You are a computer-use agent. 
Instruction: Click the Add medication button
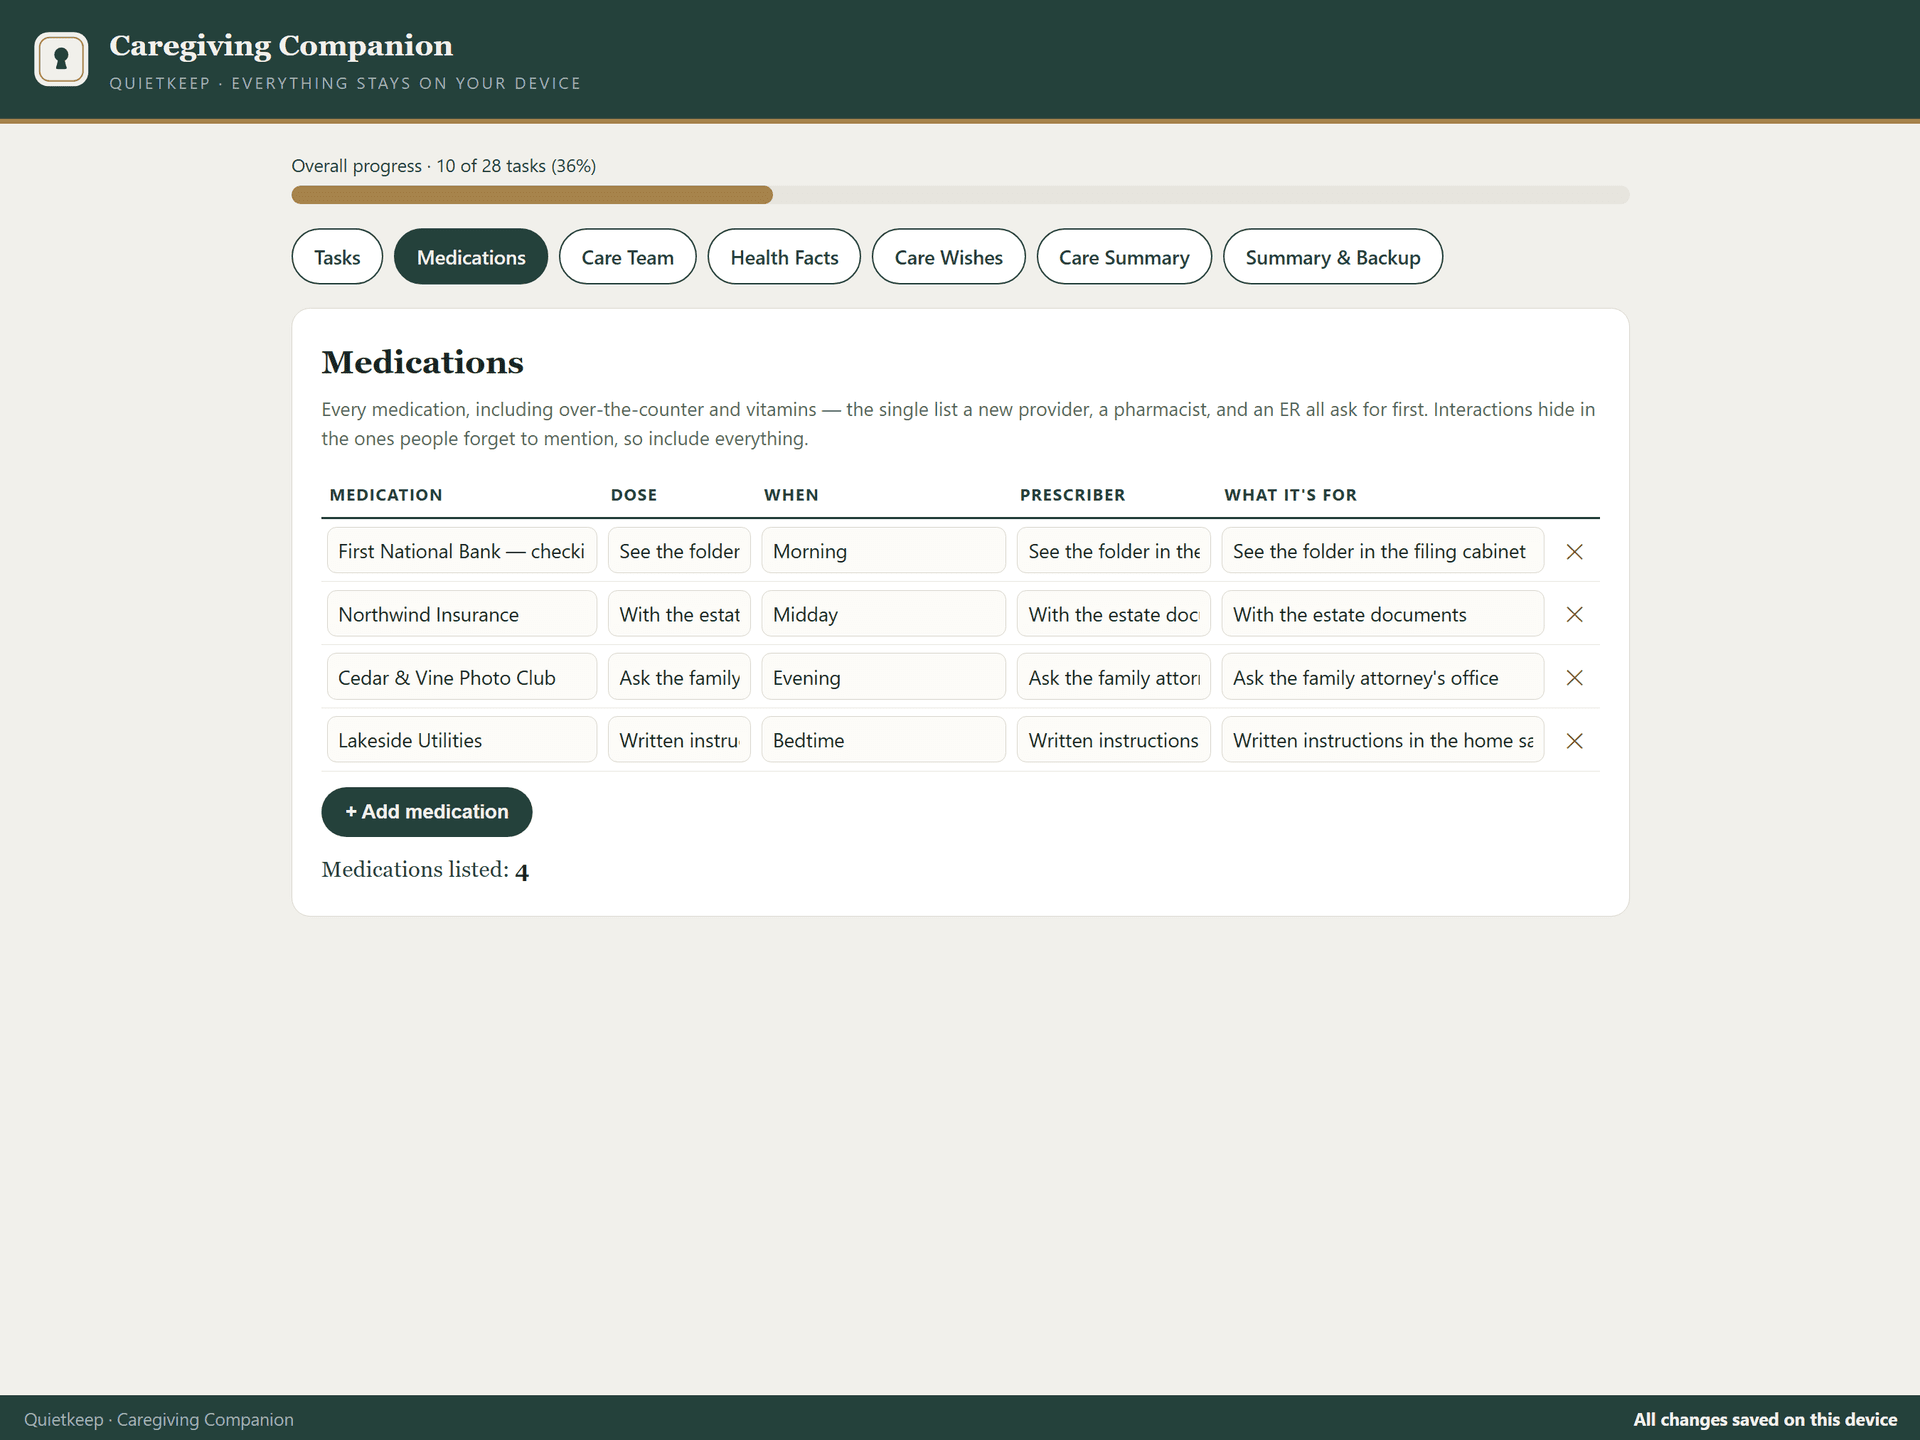point(427,812)
